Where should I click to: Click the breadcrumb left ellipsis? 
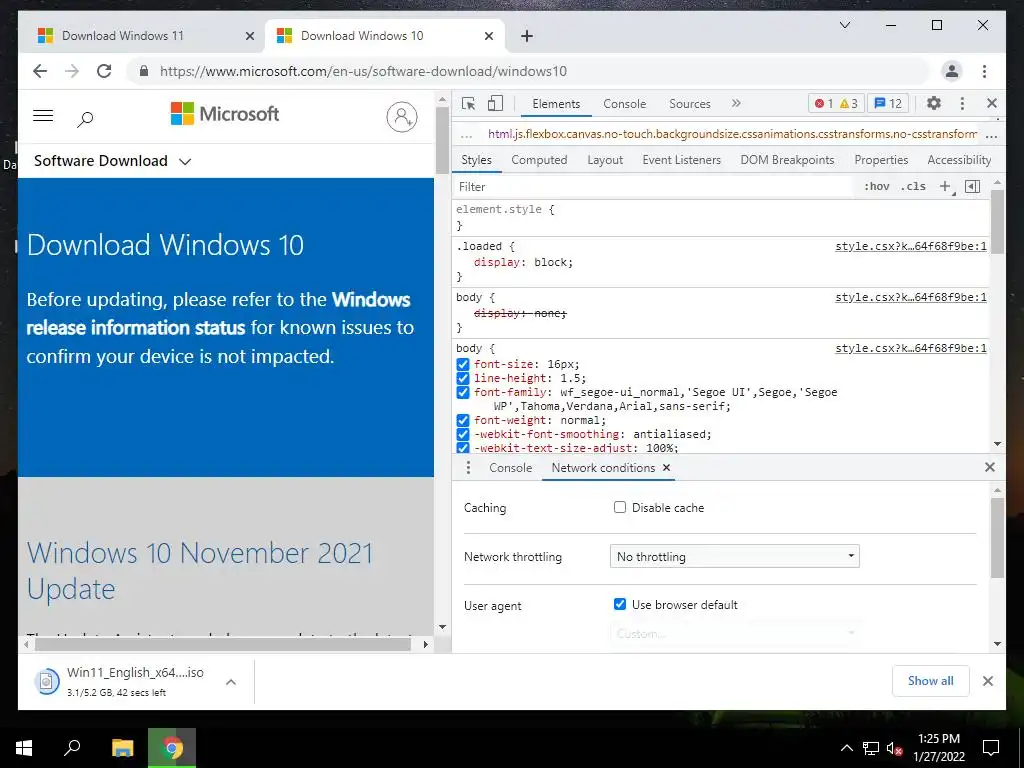466,135
